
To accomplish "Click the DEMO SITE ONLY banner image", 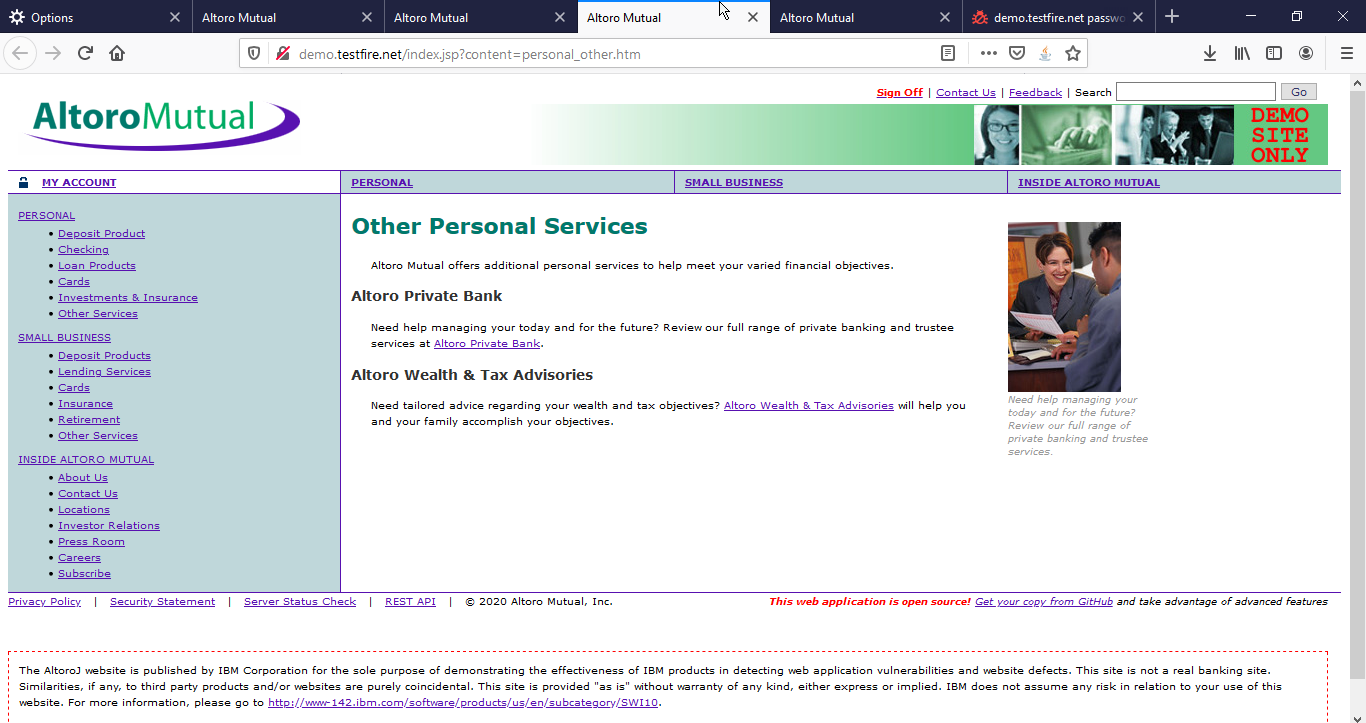I will (x=1279, y=135).
